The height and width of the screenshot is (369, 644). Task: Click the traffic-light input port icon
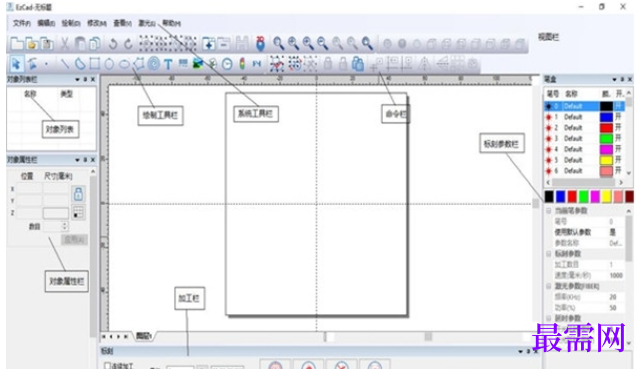[x=242, y=64]
